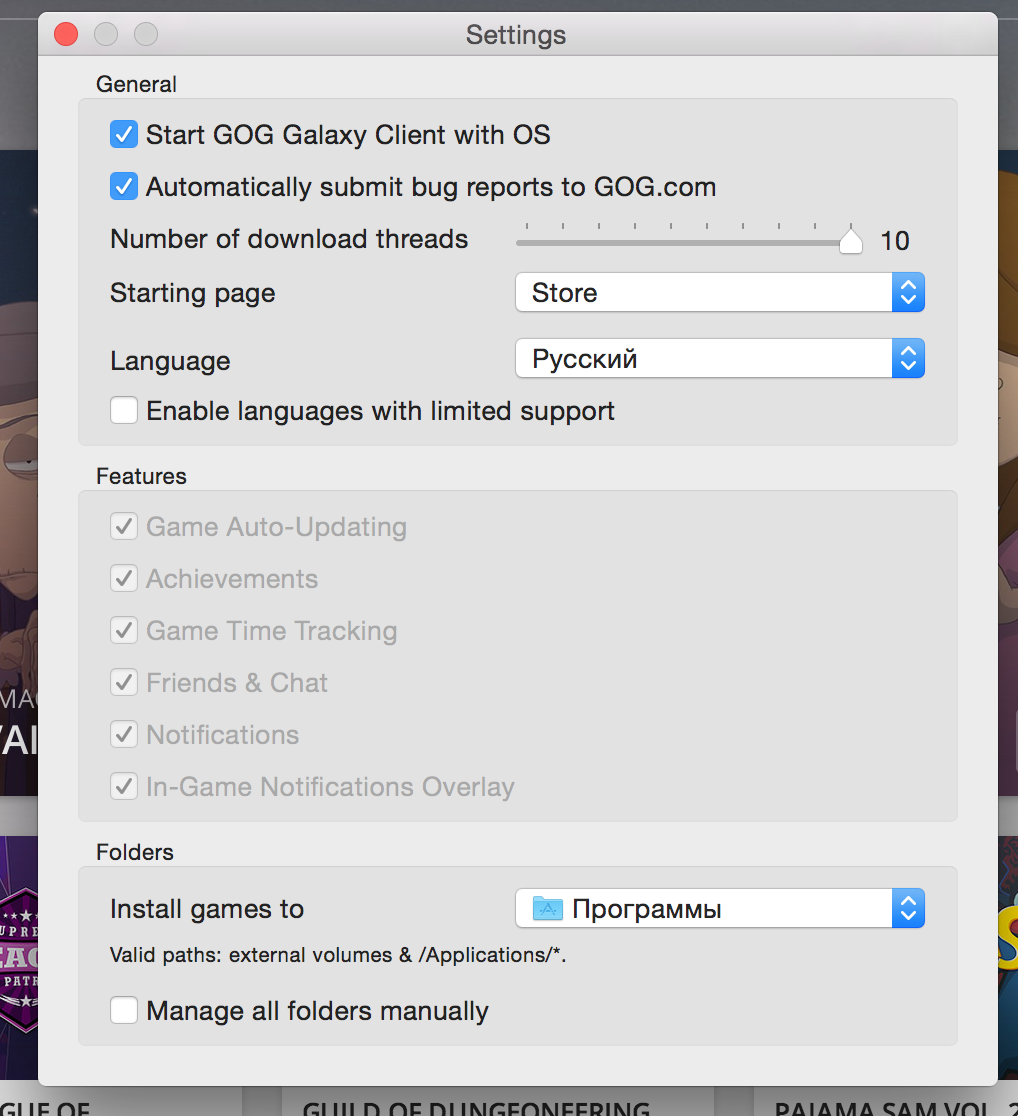Click the Features section heading

142,476
